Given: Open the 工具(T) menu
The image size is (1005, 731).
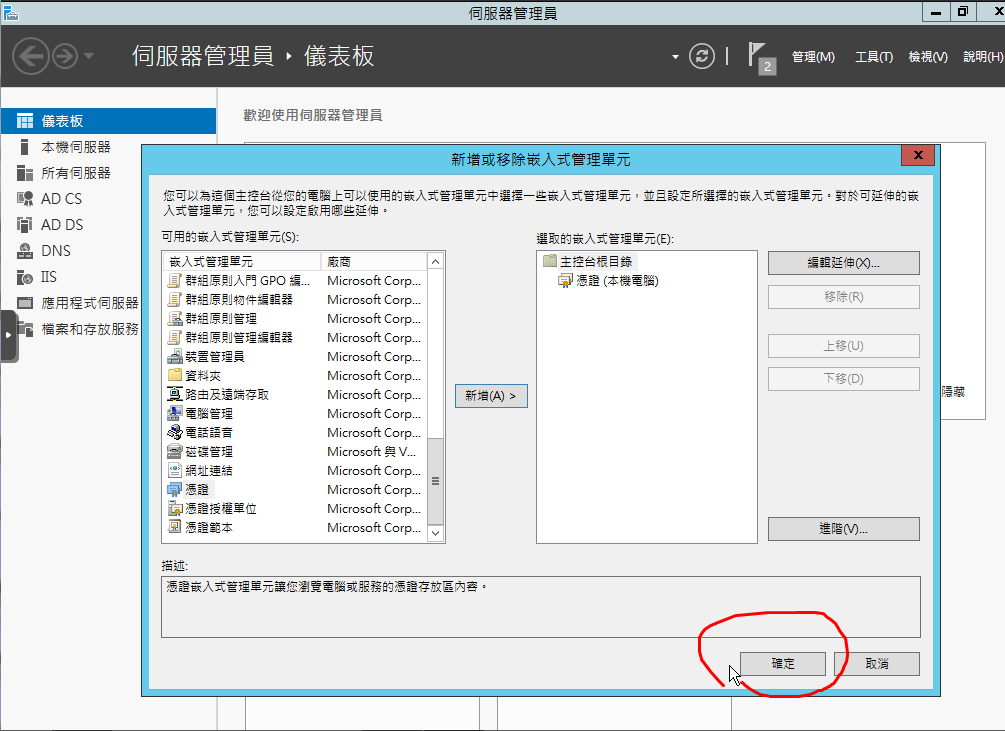Looking at the screenshot, I should (x=874, y=57).
